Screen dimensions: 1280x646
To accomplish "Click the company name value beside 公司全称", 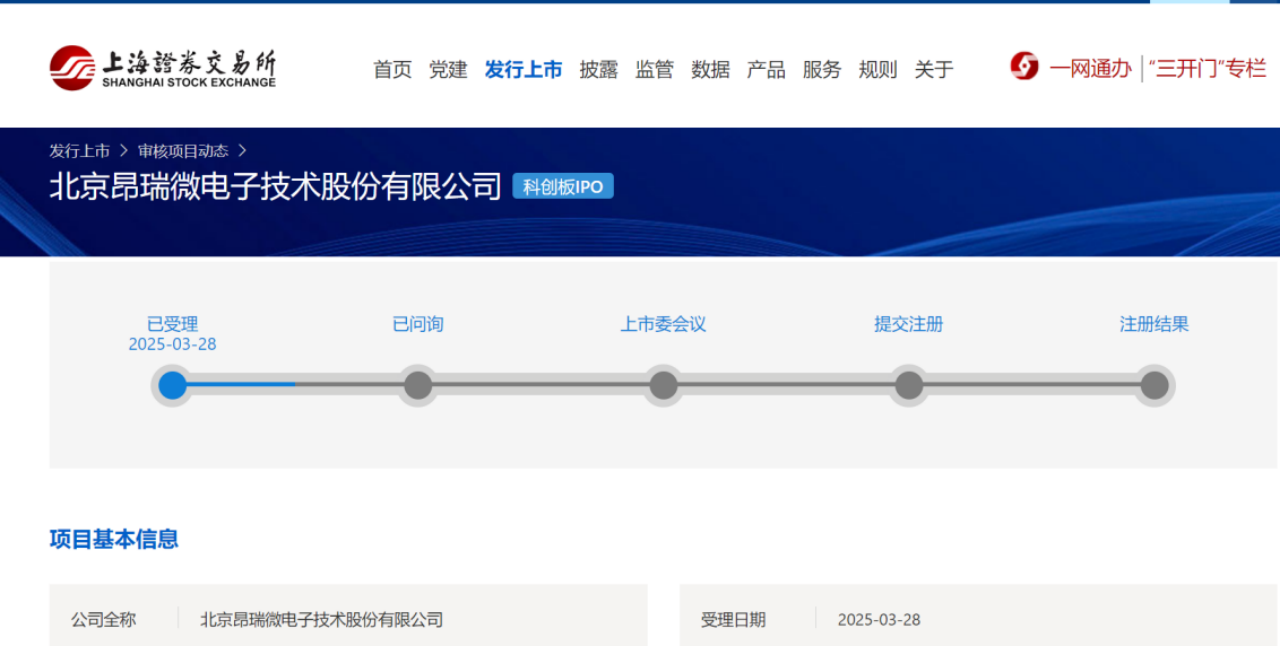I will 322,620.
